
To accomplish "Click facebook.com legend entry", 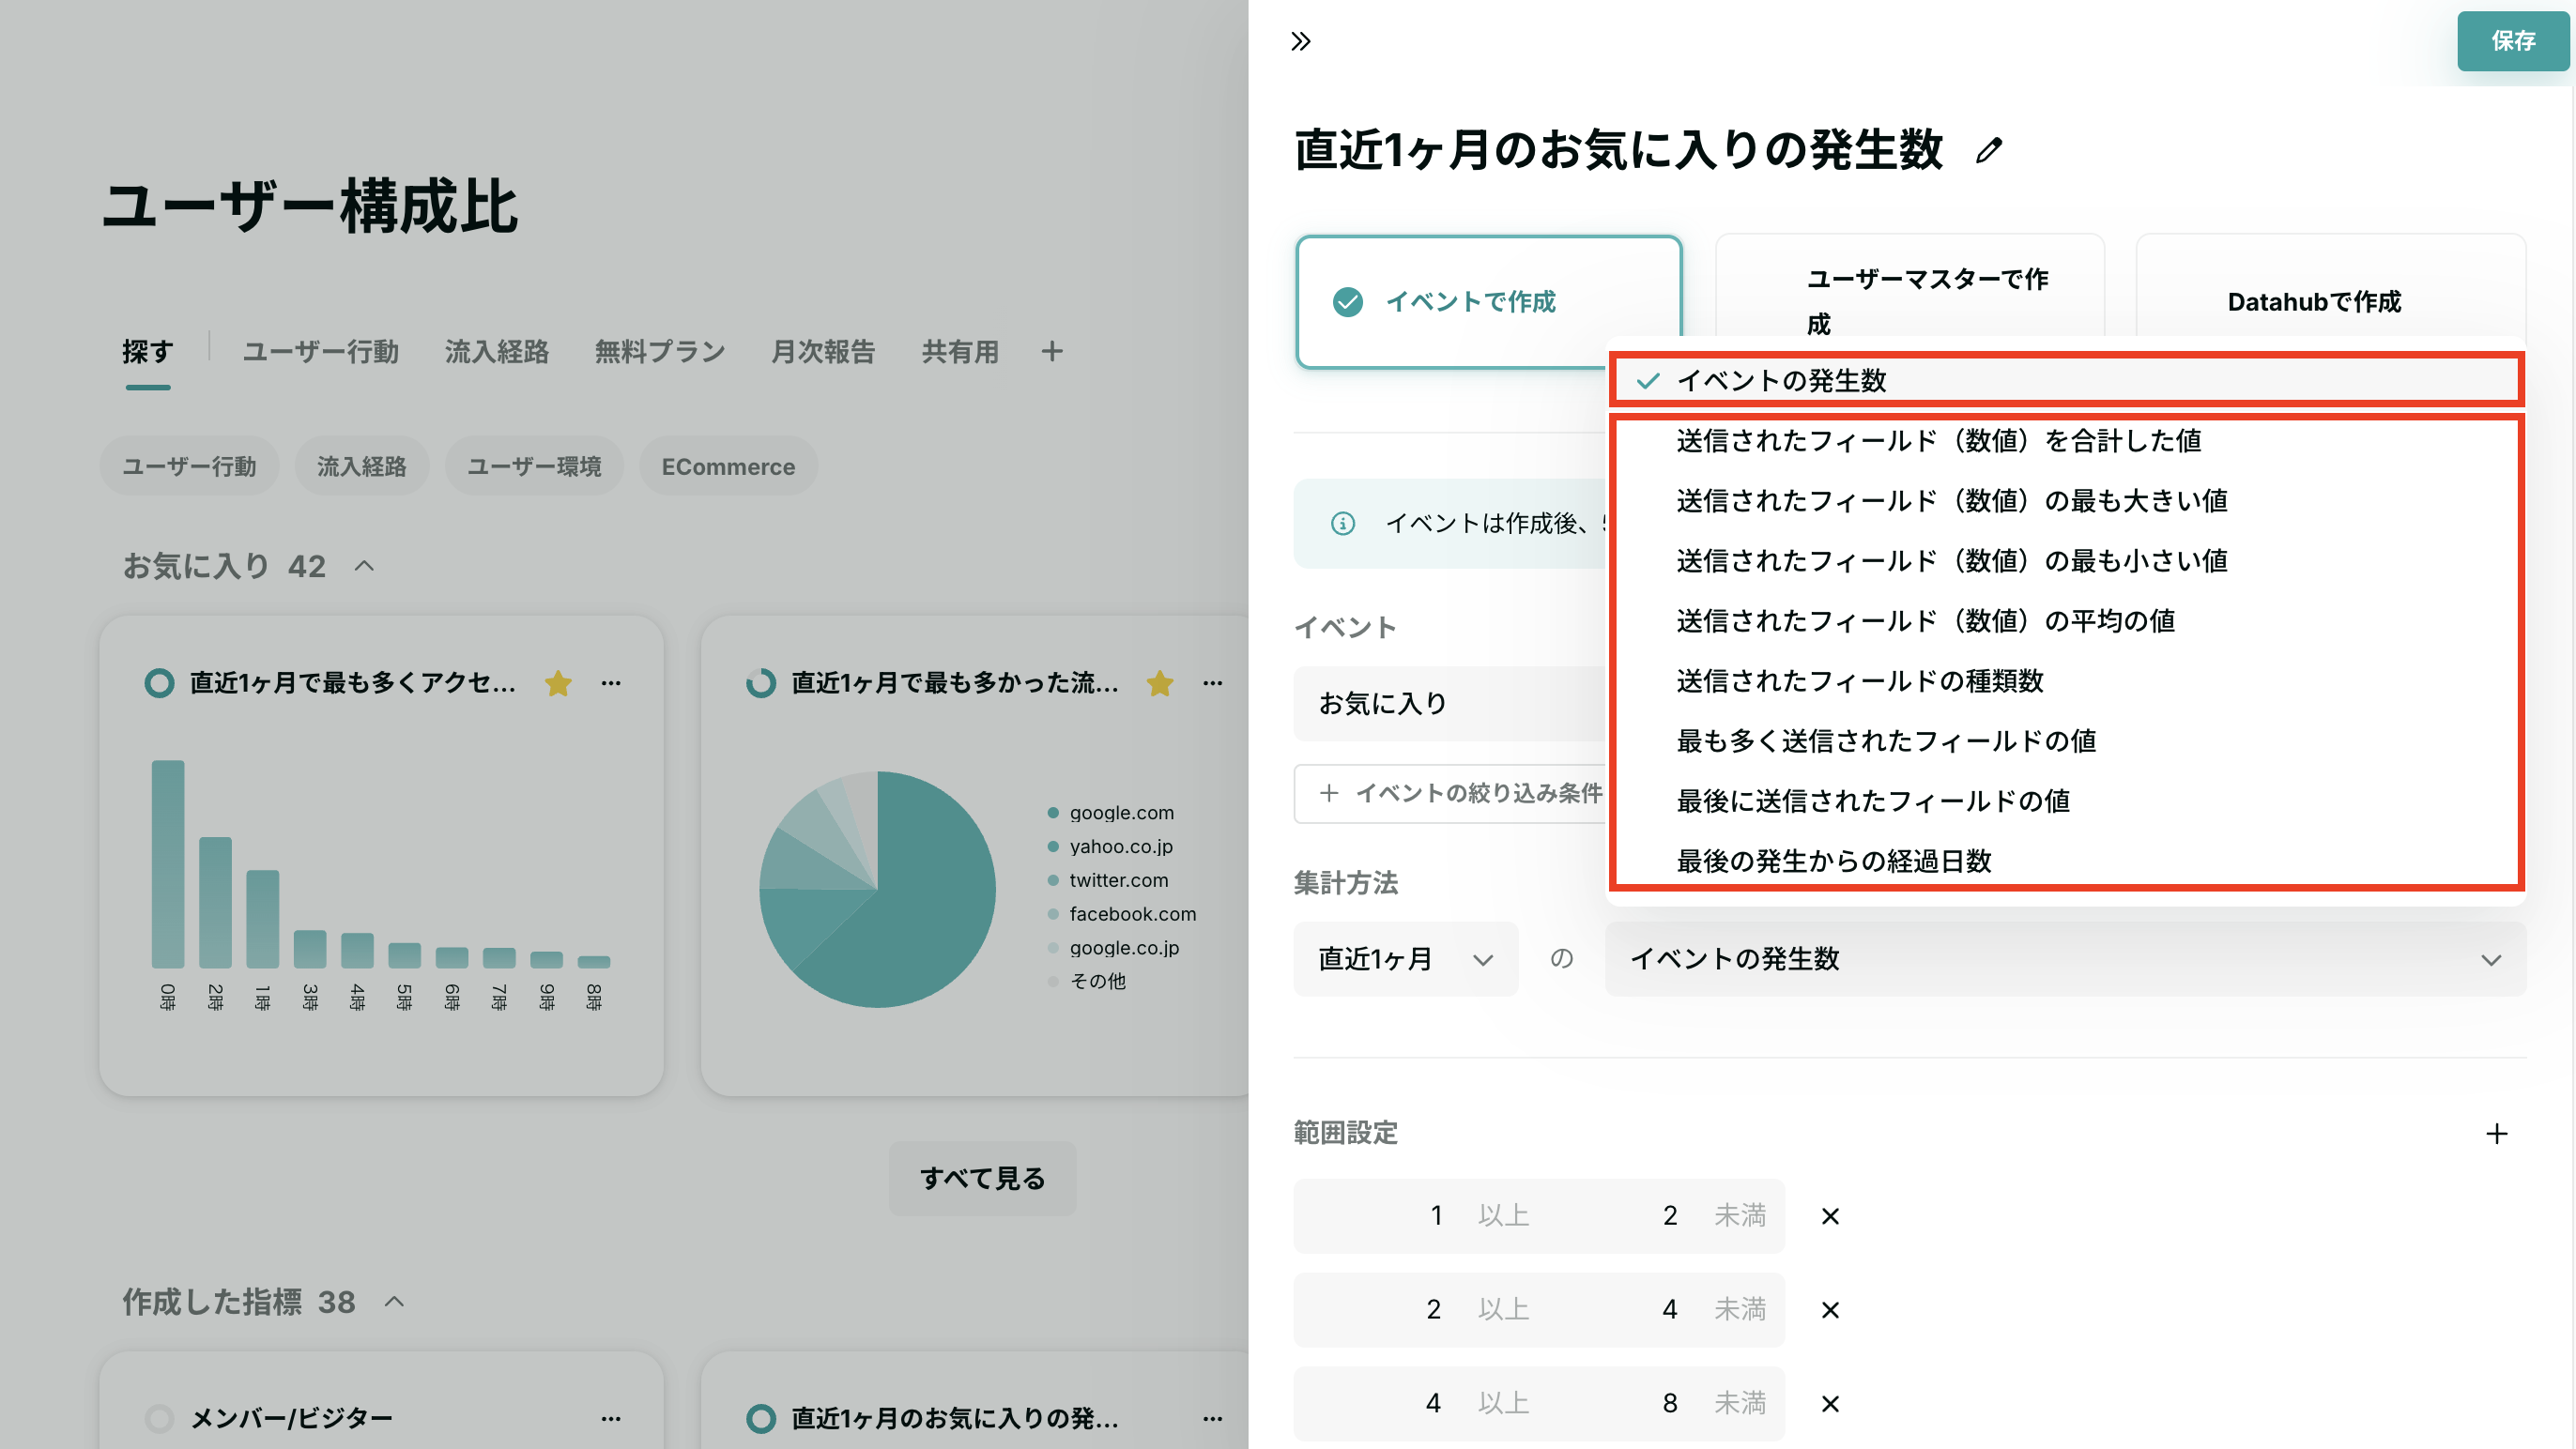I will [x=1121, y=914].
